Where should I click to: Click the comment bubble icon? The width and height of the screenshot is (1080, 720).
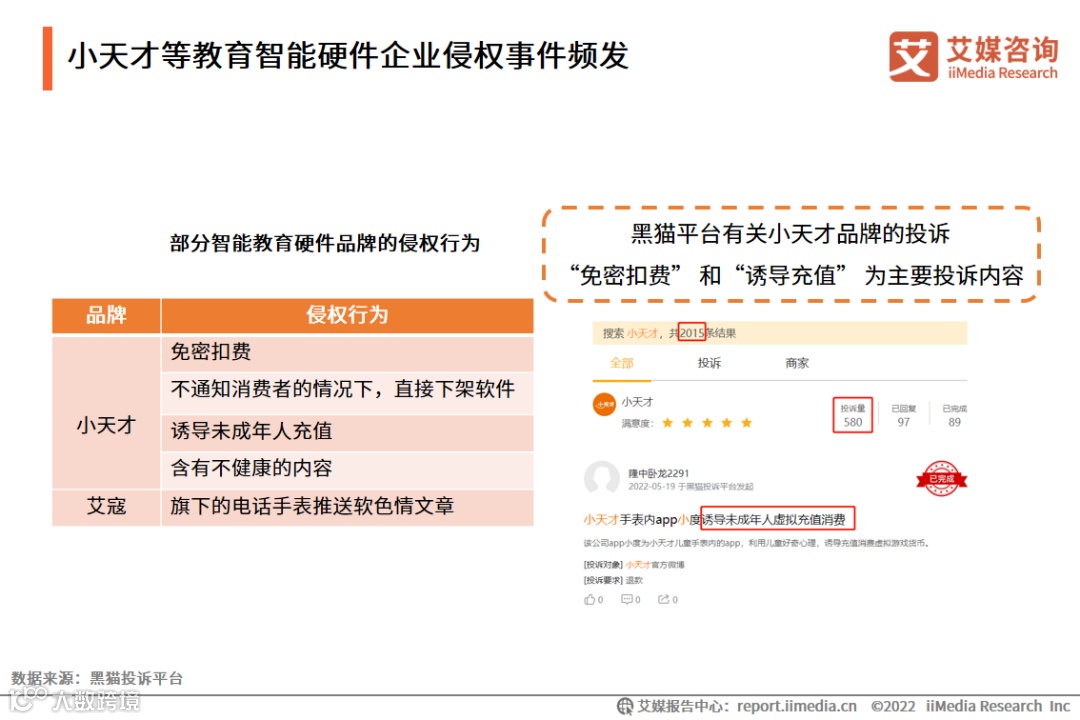pyautogui.click(x=627, y=599)
